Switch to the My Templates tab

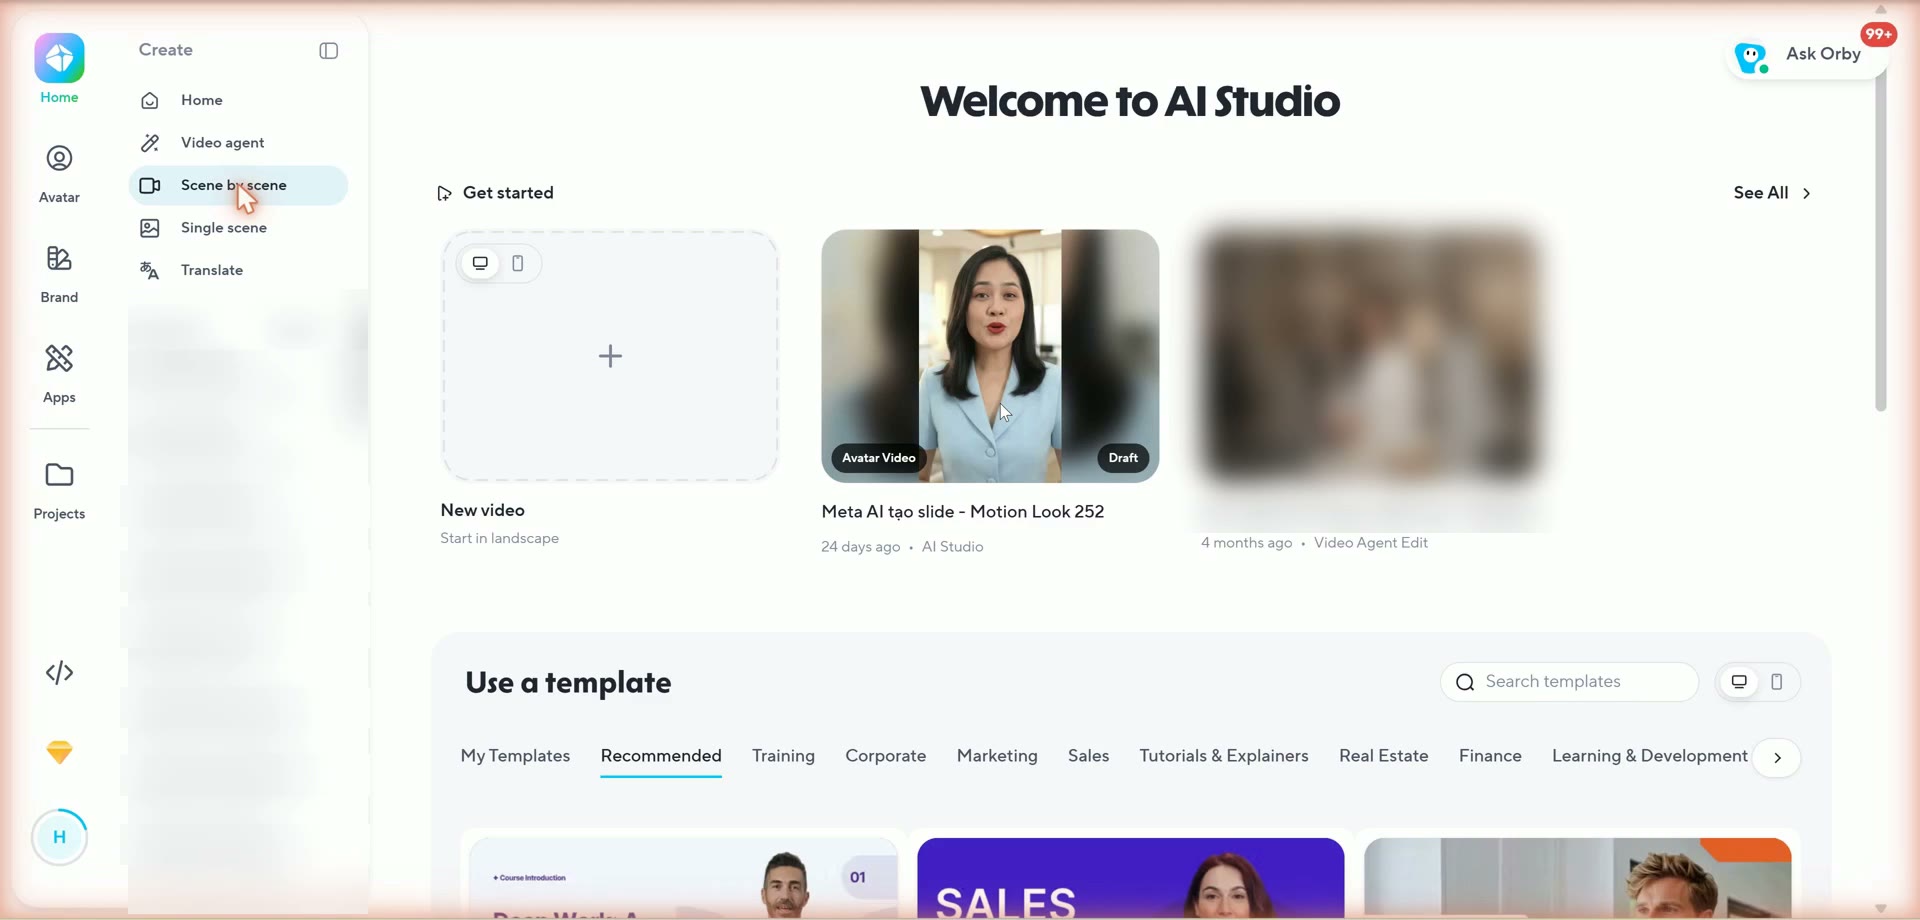pos(515,756)
